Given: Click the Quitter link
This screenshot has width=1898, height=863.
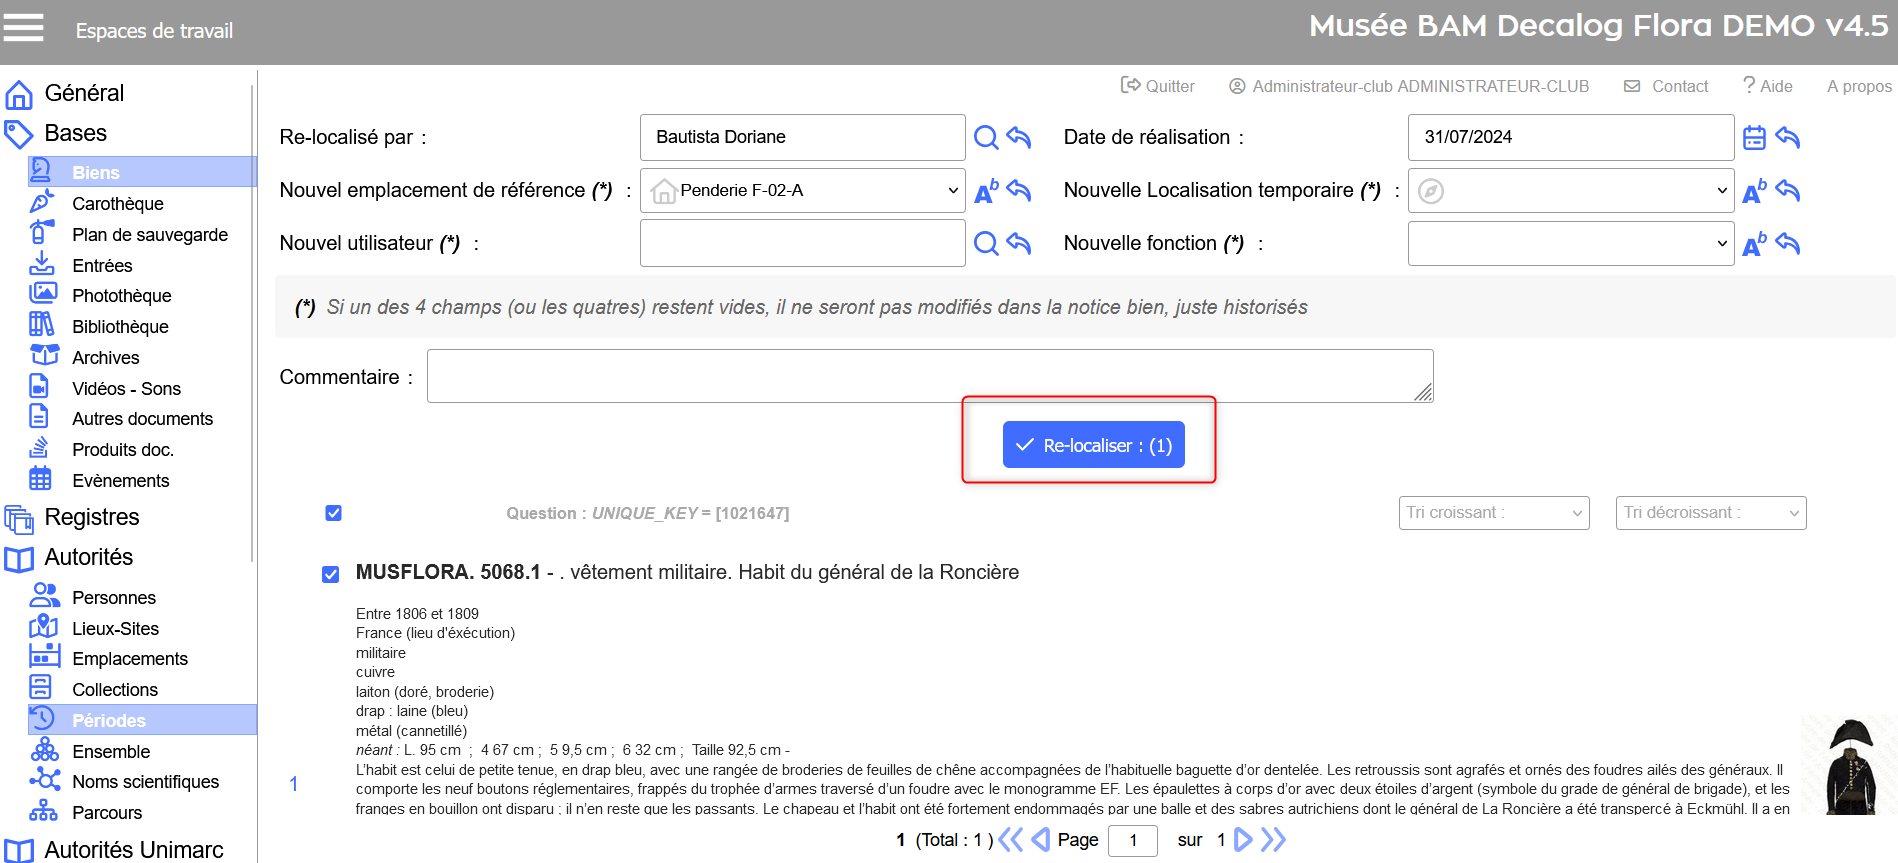Looking at the screenshot, I should 1158,86.
